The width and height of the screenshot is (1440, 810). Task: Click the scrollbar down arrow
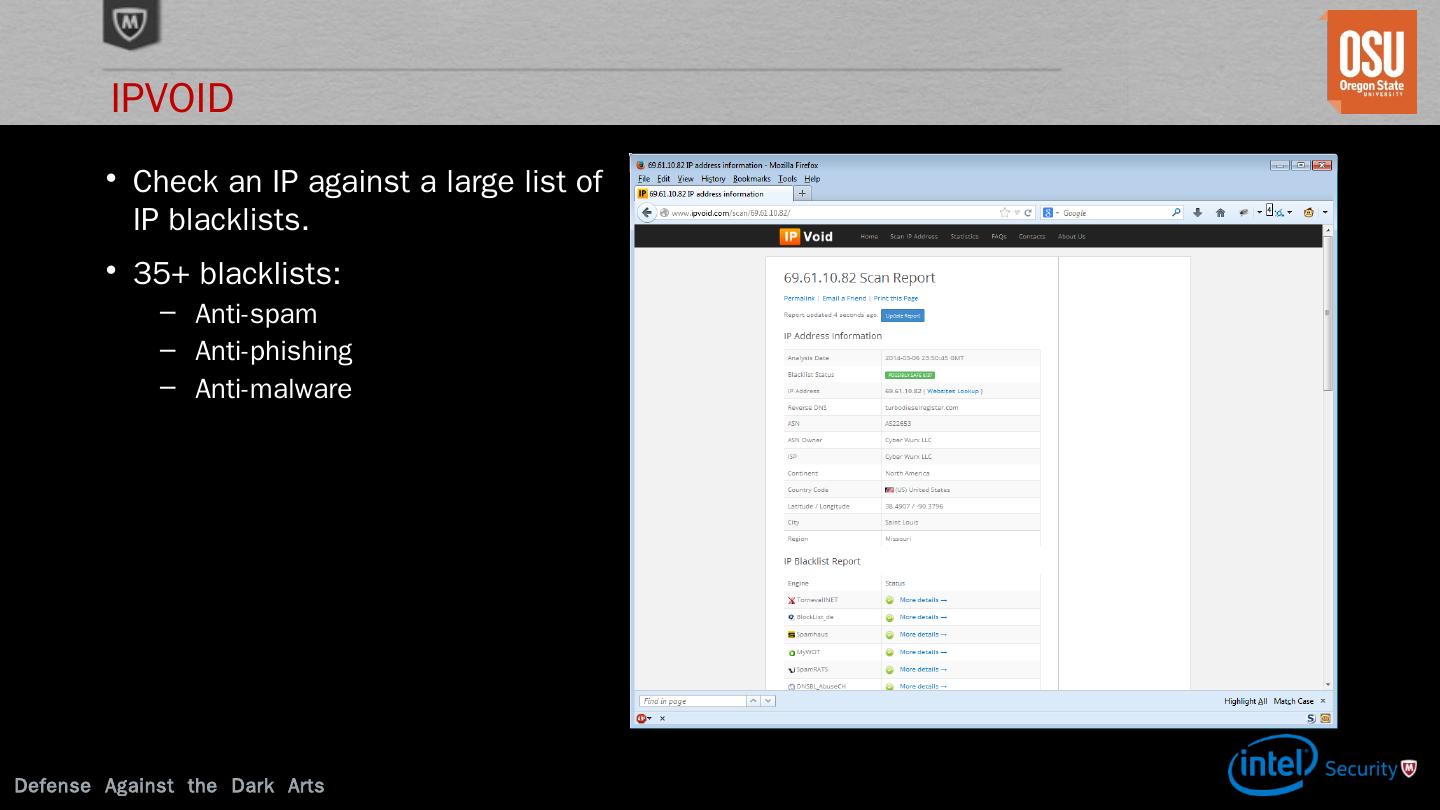pyautogui.click(x=1328, y=685)
